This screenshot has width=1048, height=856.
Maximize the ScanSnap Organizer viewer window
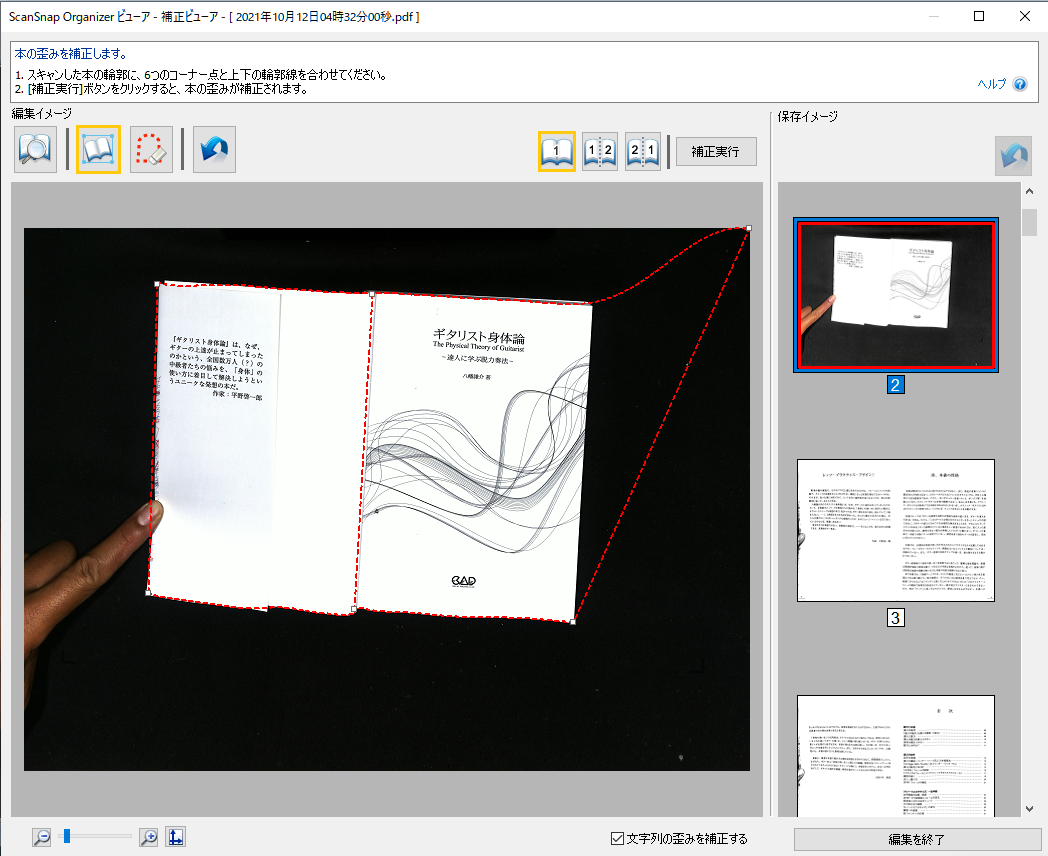[x=978, y=16]
